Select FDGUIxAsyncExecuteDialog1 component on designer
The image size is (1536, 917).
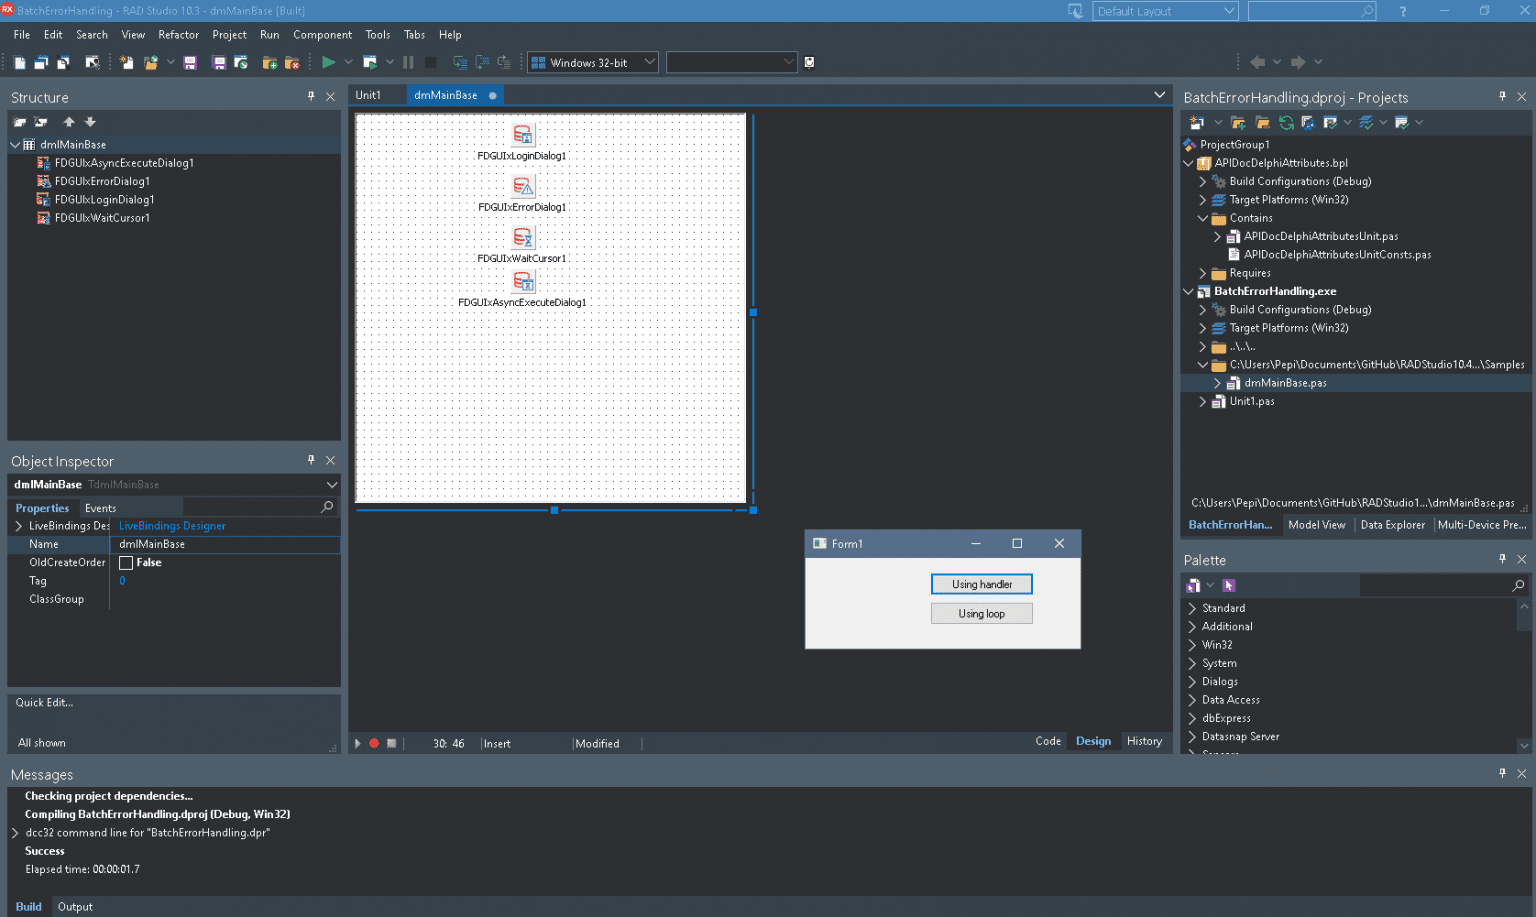tap(522, 282)
